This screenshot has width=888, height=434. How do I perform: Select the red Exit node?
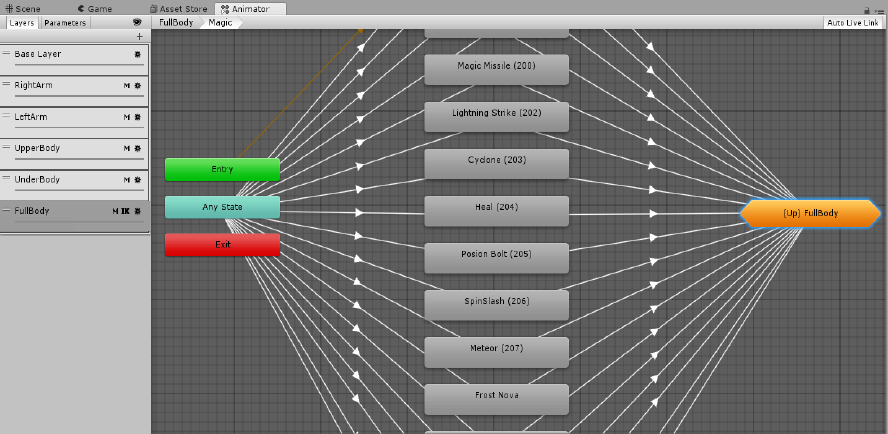click(223, 245)
